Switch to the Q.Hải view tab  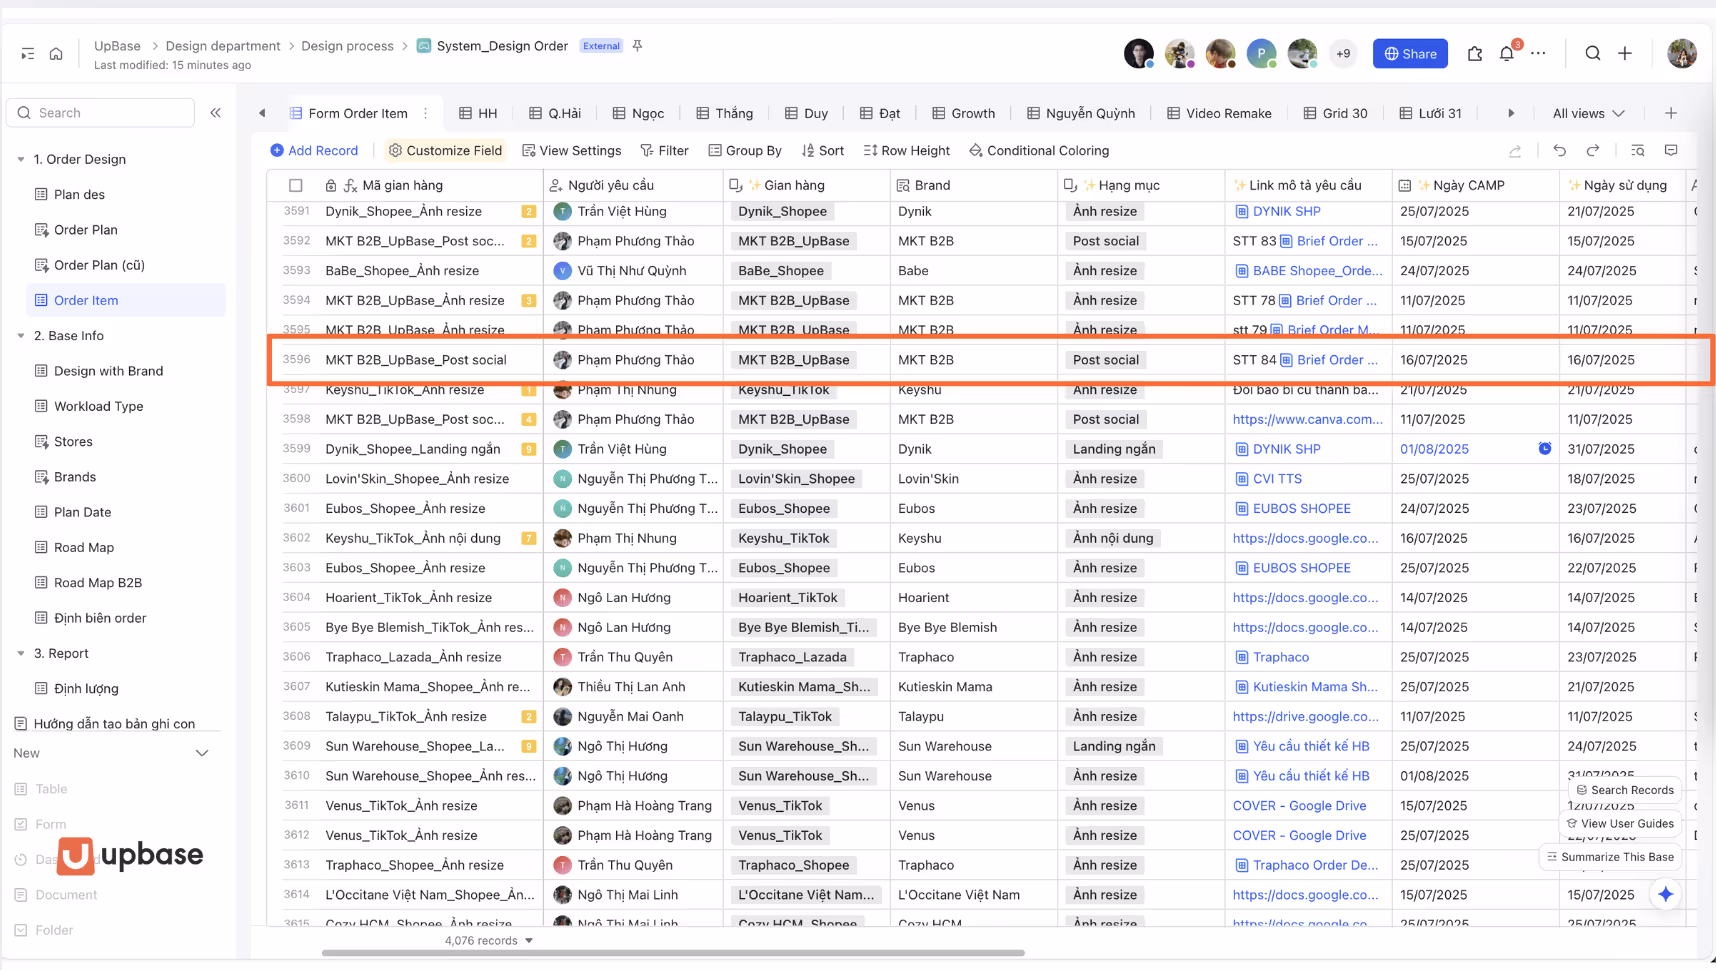[x=555, y=113]
